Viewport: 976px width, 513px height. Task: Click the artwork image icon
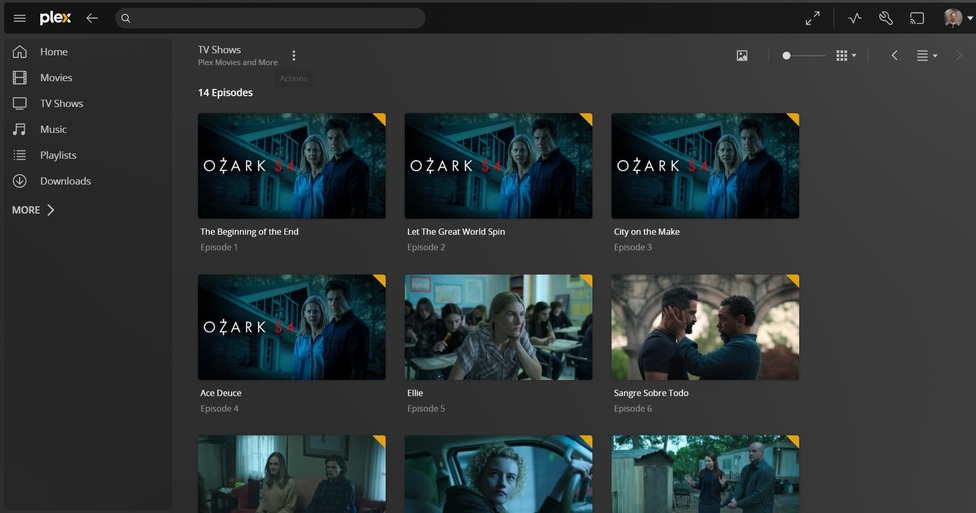pos(742,55)
